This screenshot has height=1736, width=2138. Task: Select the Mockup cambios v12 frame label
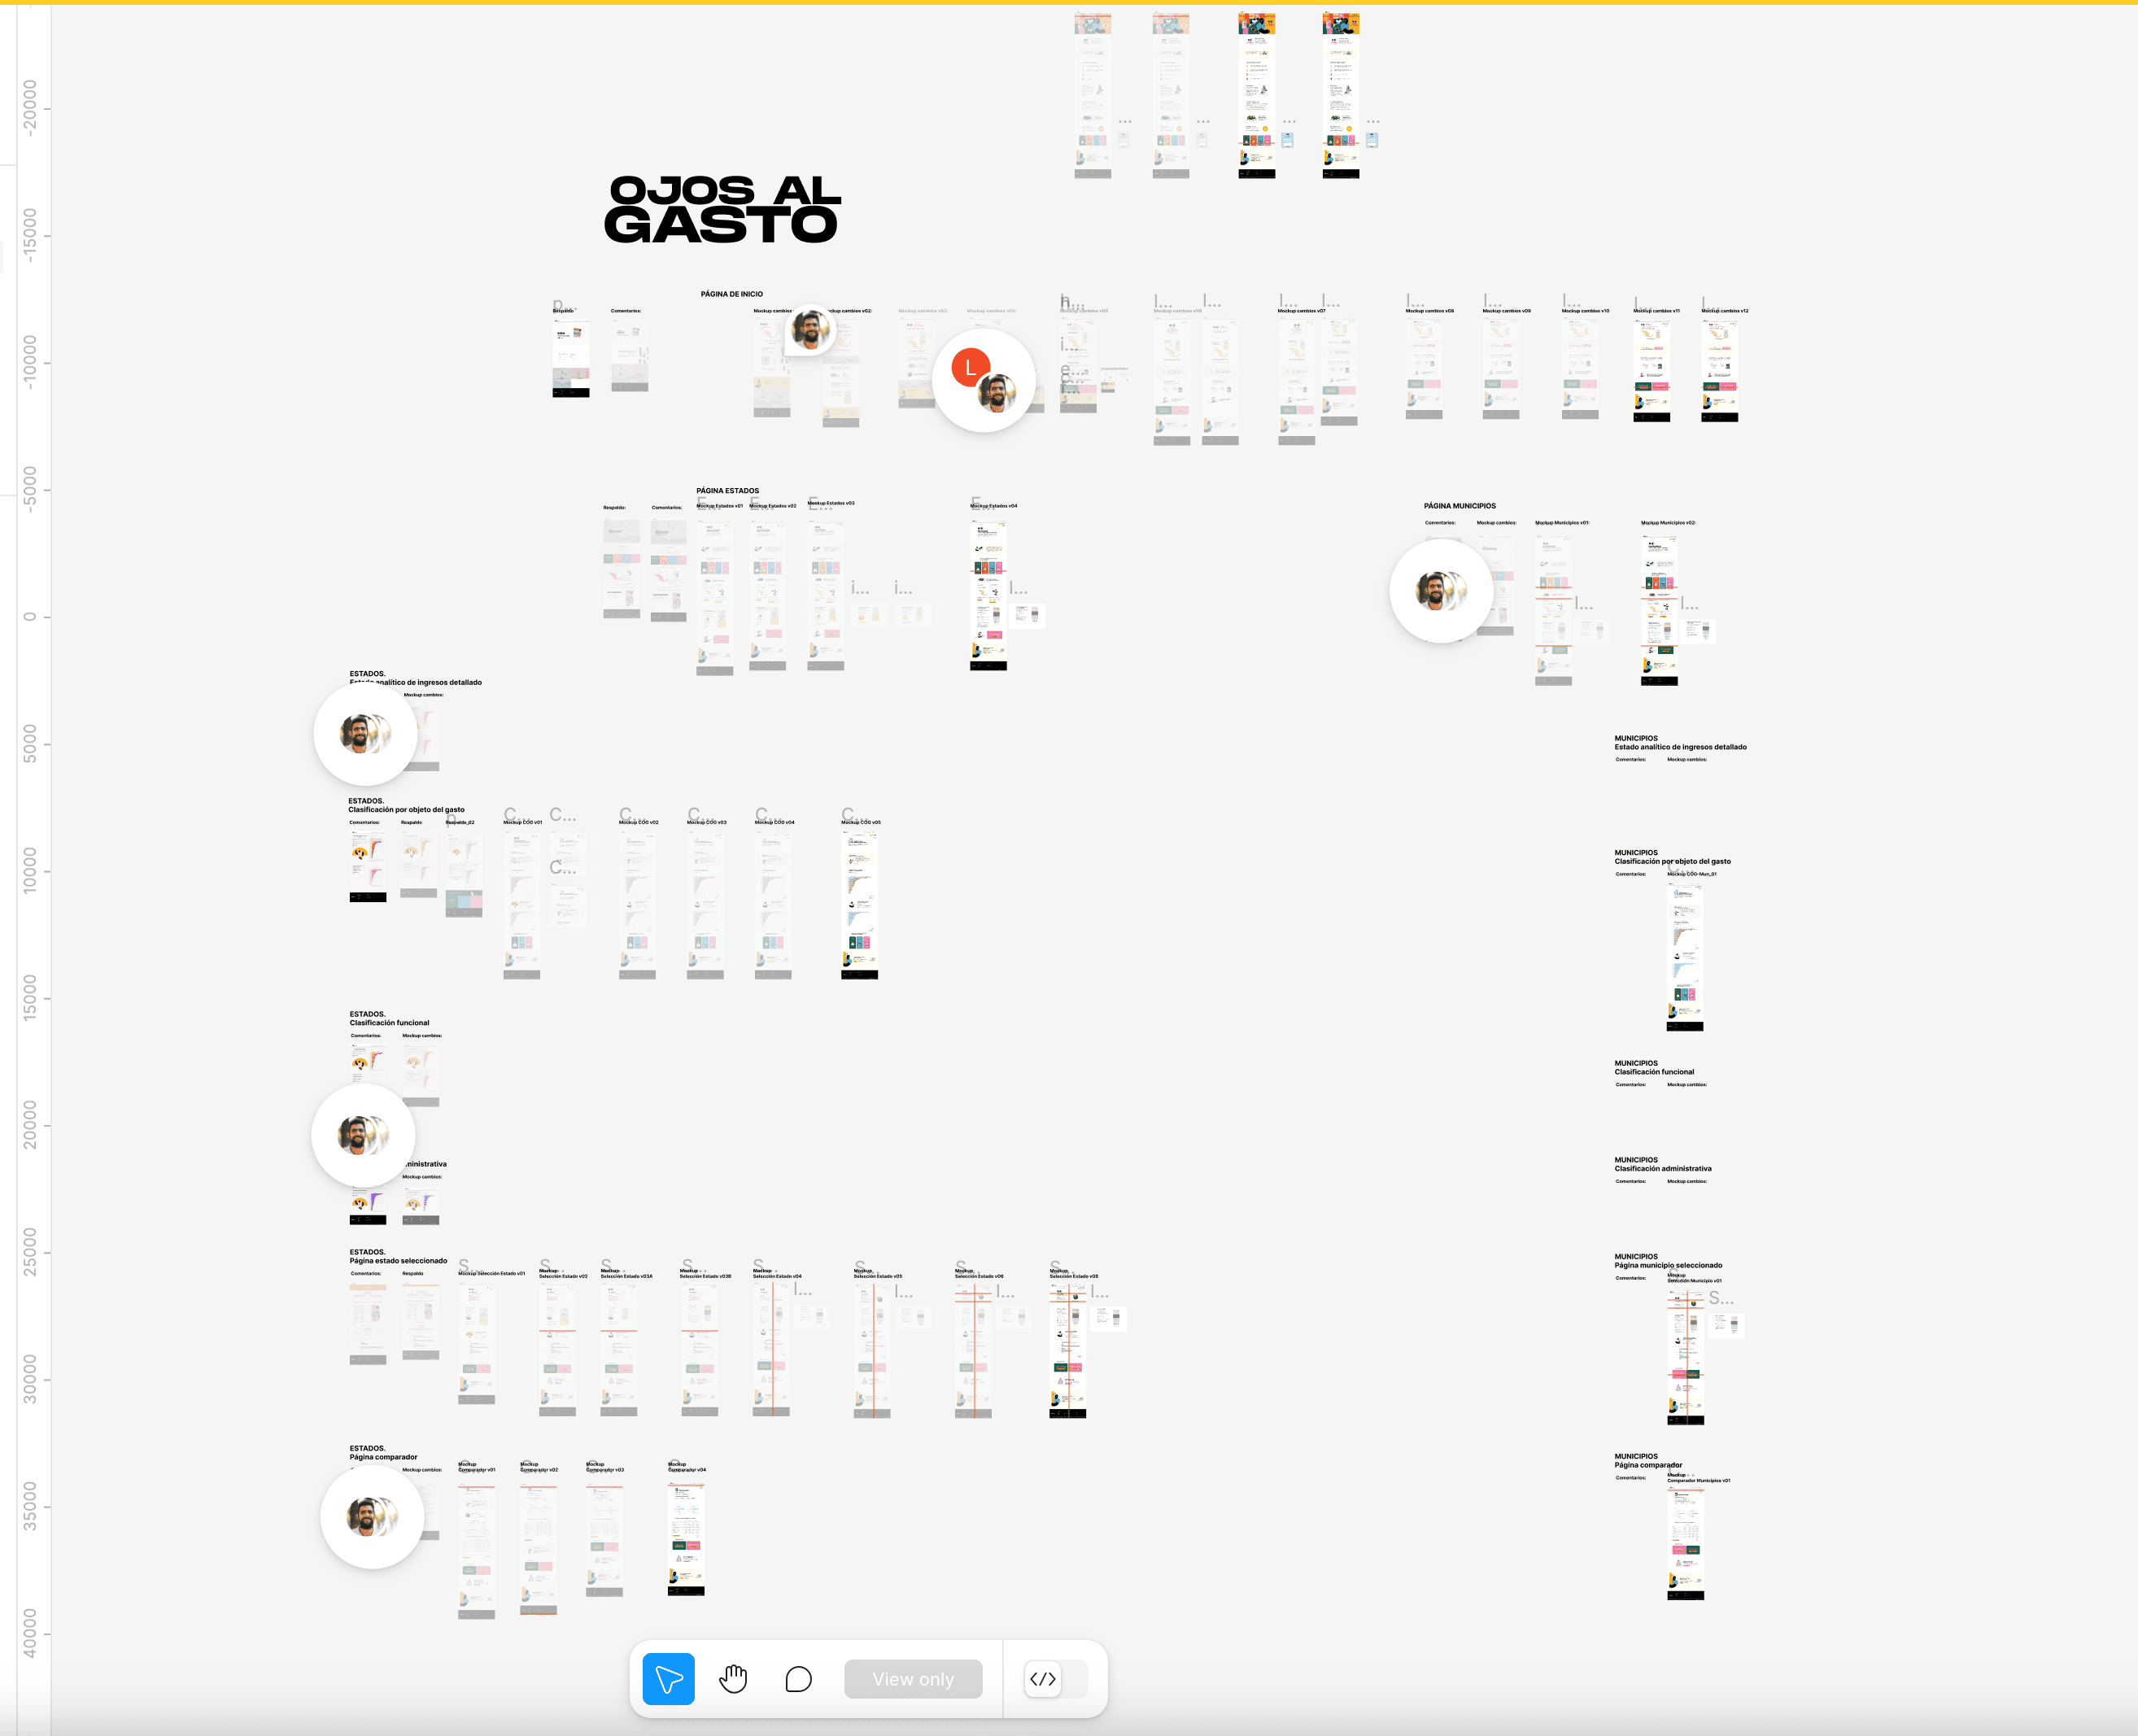click(x=1725, y=311)
